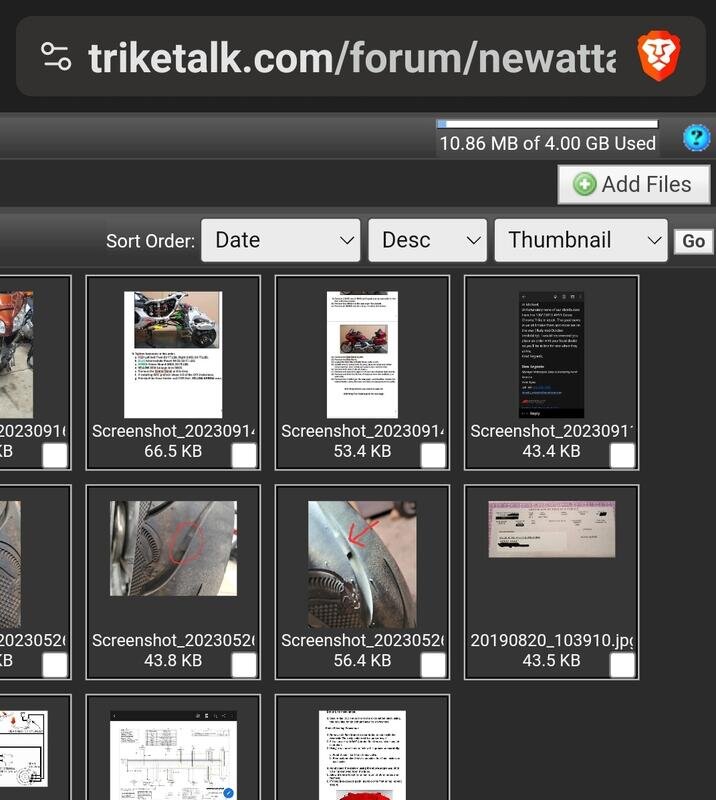The width and height of the screenshot is (716, 800).
Task: Tap the site settings tune icon
Action: [x=56, y=57]
